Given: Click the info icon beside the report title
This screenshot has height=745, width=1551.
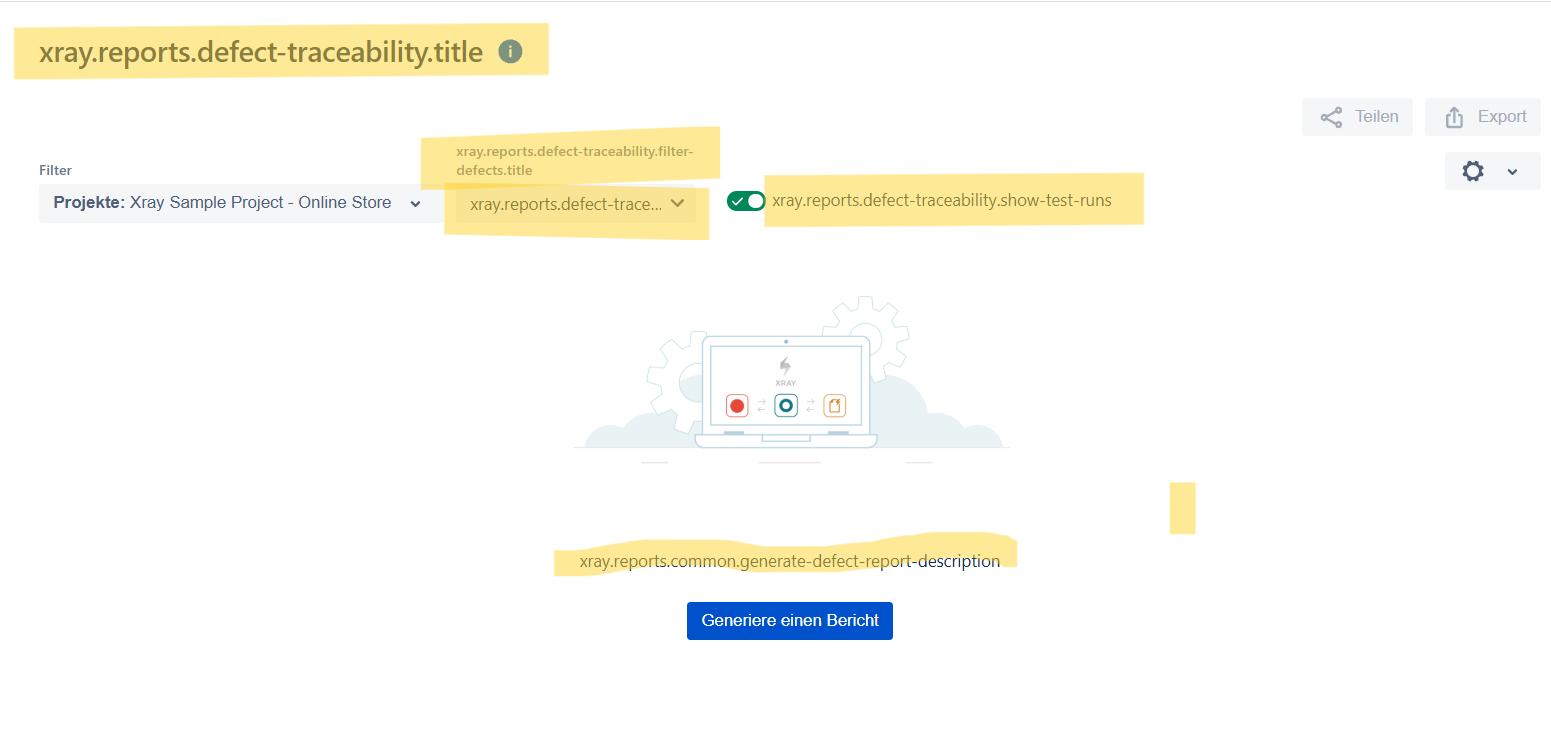Looking at the screenshot, I should tap(510, 52).
